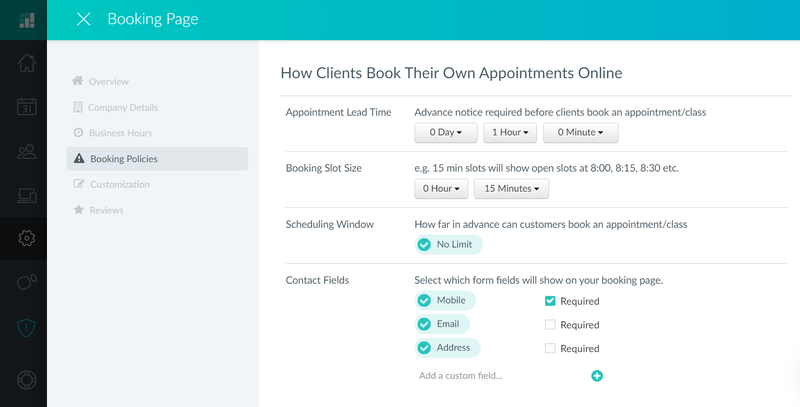Open the Reviews section
This screenshot has width=800, height=407.
coord(106,210)
